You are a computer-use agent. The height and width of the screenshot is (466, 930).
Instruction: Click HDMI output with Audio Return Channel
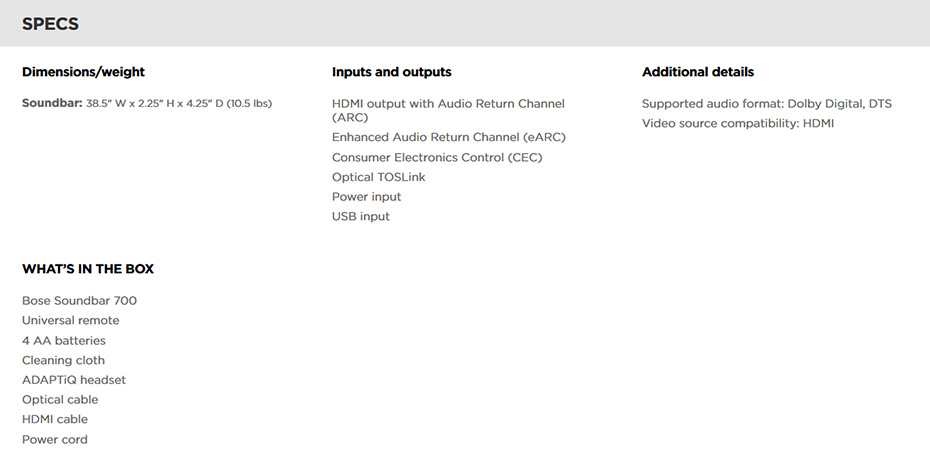448,110
